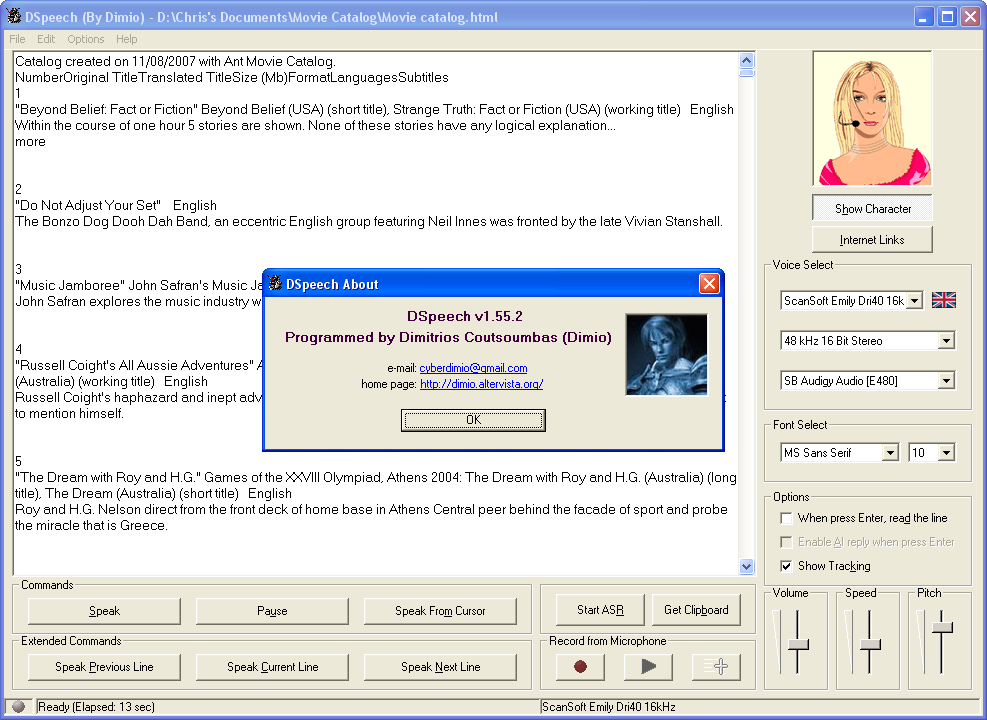Open the MS Sans Serif font dropdown
The width and height of the screenshot is (987, 720).
click(x=890, y=453)
